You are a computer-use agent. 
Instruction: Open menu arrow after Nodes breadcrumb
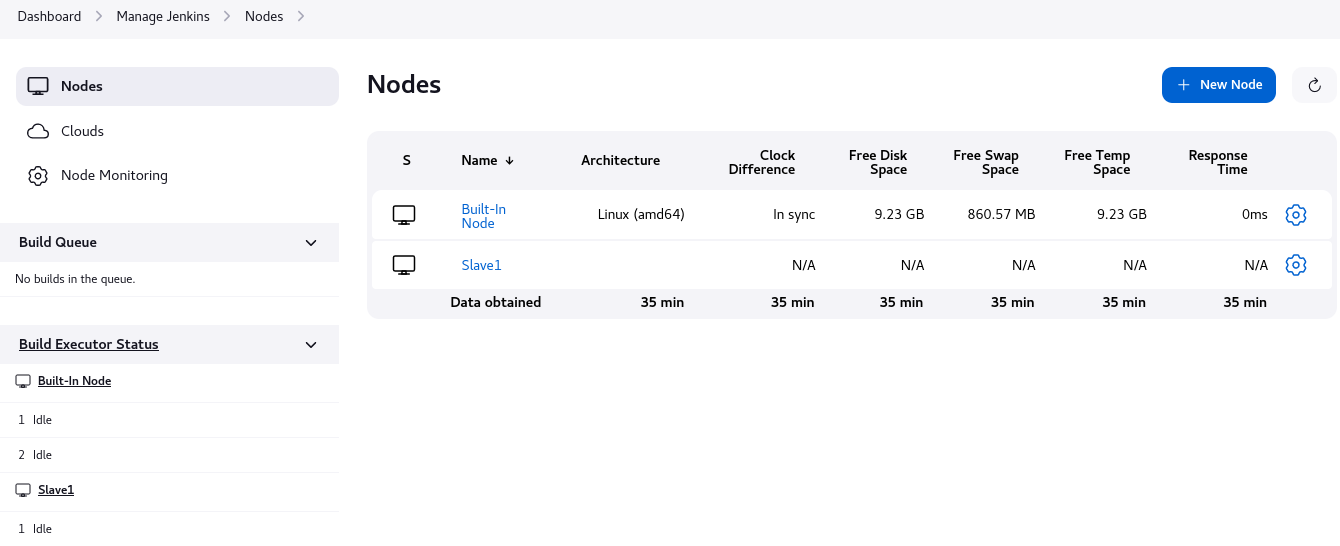pyautogui.click(x=301, y=16)
